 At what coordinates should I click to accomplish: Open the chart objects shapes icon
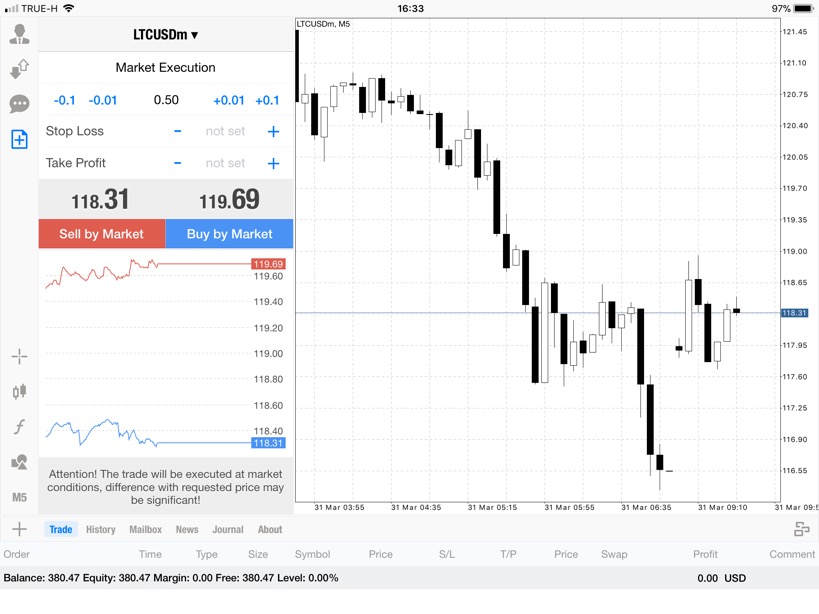[x=19, y=462]
